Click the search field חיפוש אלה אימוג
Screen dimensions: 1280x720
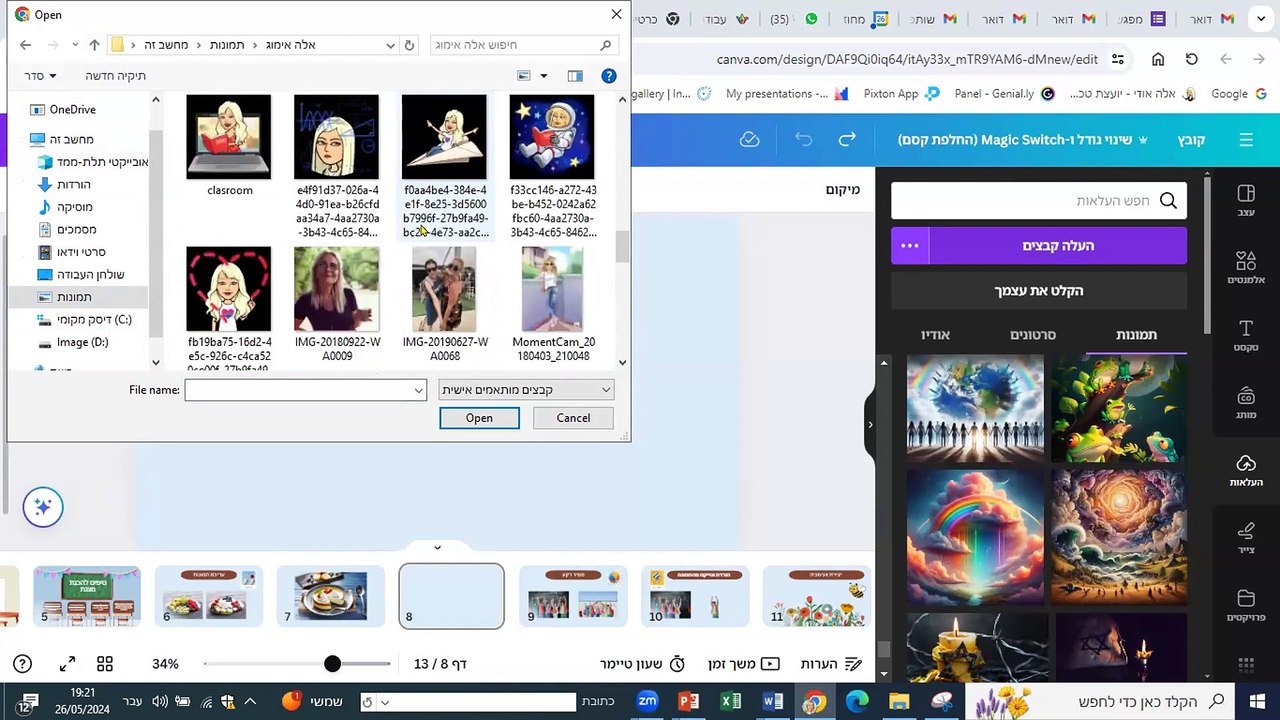tap(523, 45)
